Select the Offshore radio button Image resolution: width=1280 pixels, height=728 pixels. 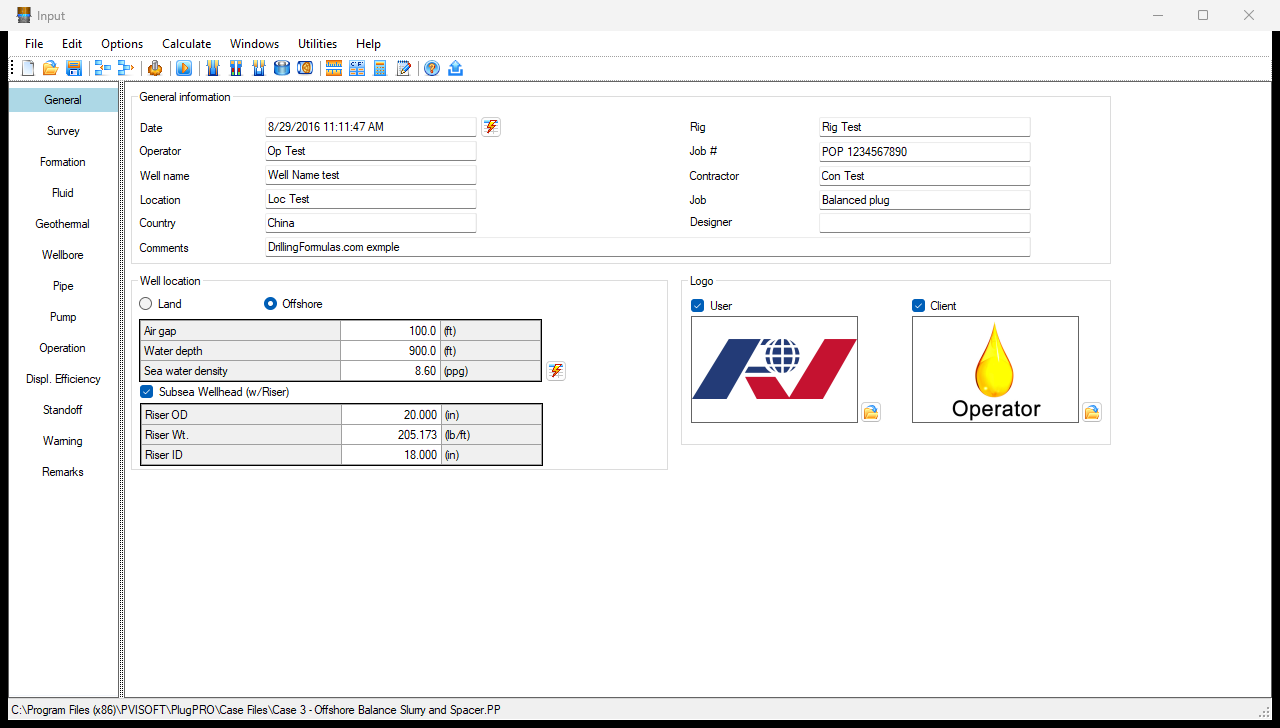(x=270, y=304)
